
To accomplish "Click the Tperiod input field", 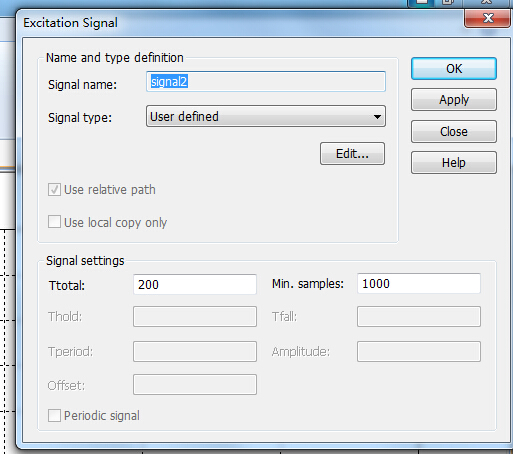I will pos(195,351).
